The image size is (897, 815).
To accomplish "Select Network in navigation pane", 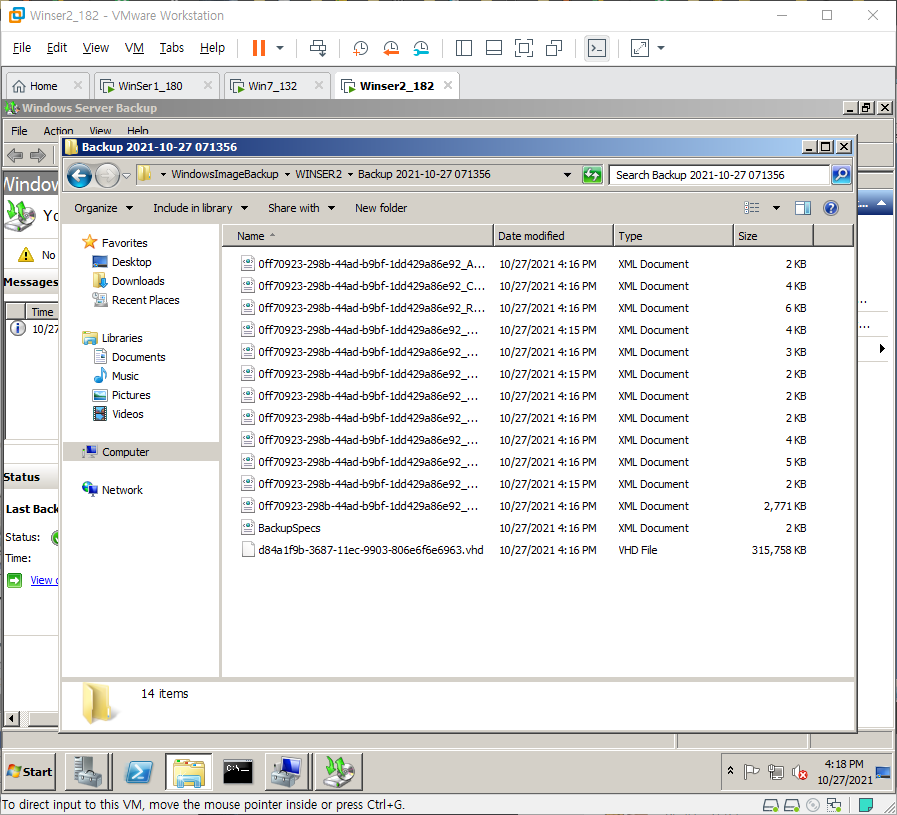I will point(122,490).
